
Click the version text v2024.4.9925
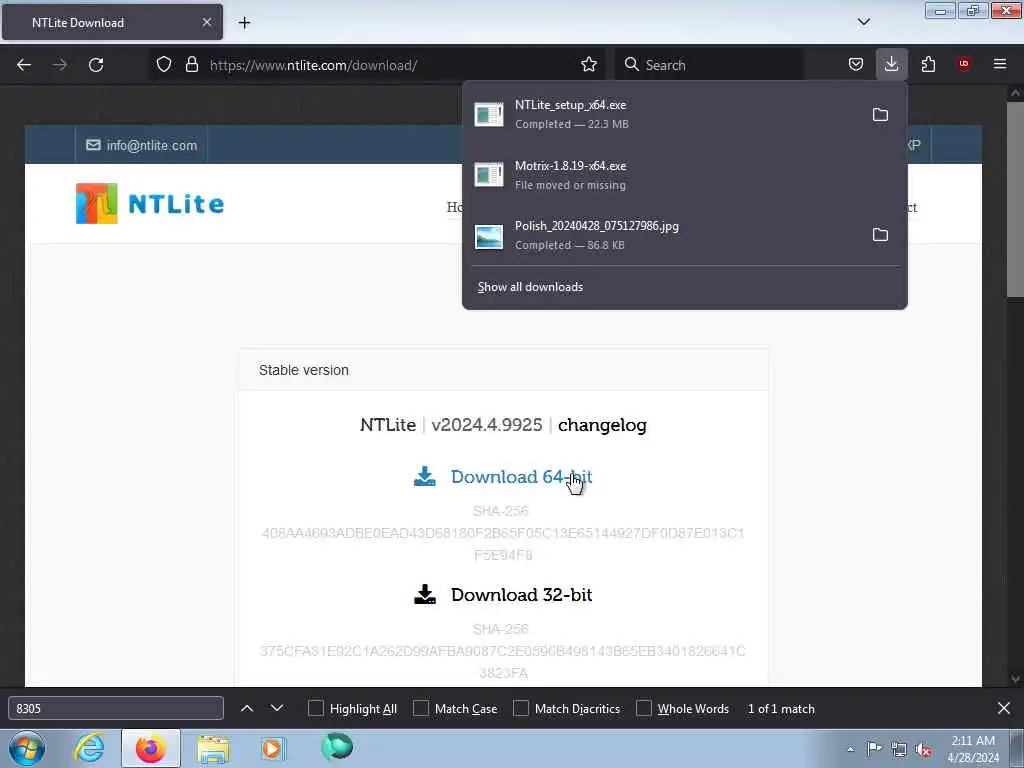point(487,425)
